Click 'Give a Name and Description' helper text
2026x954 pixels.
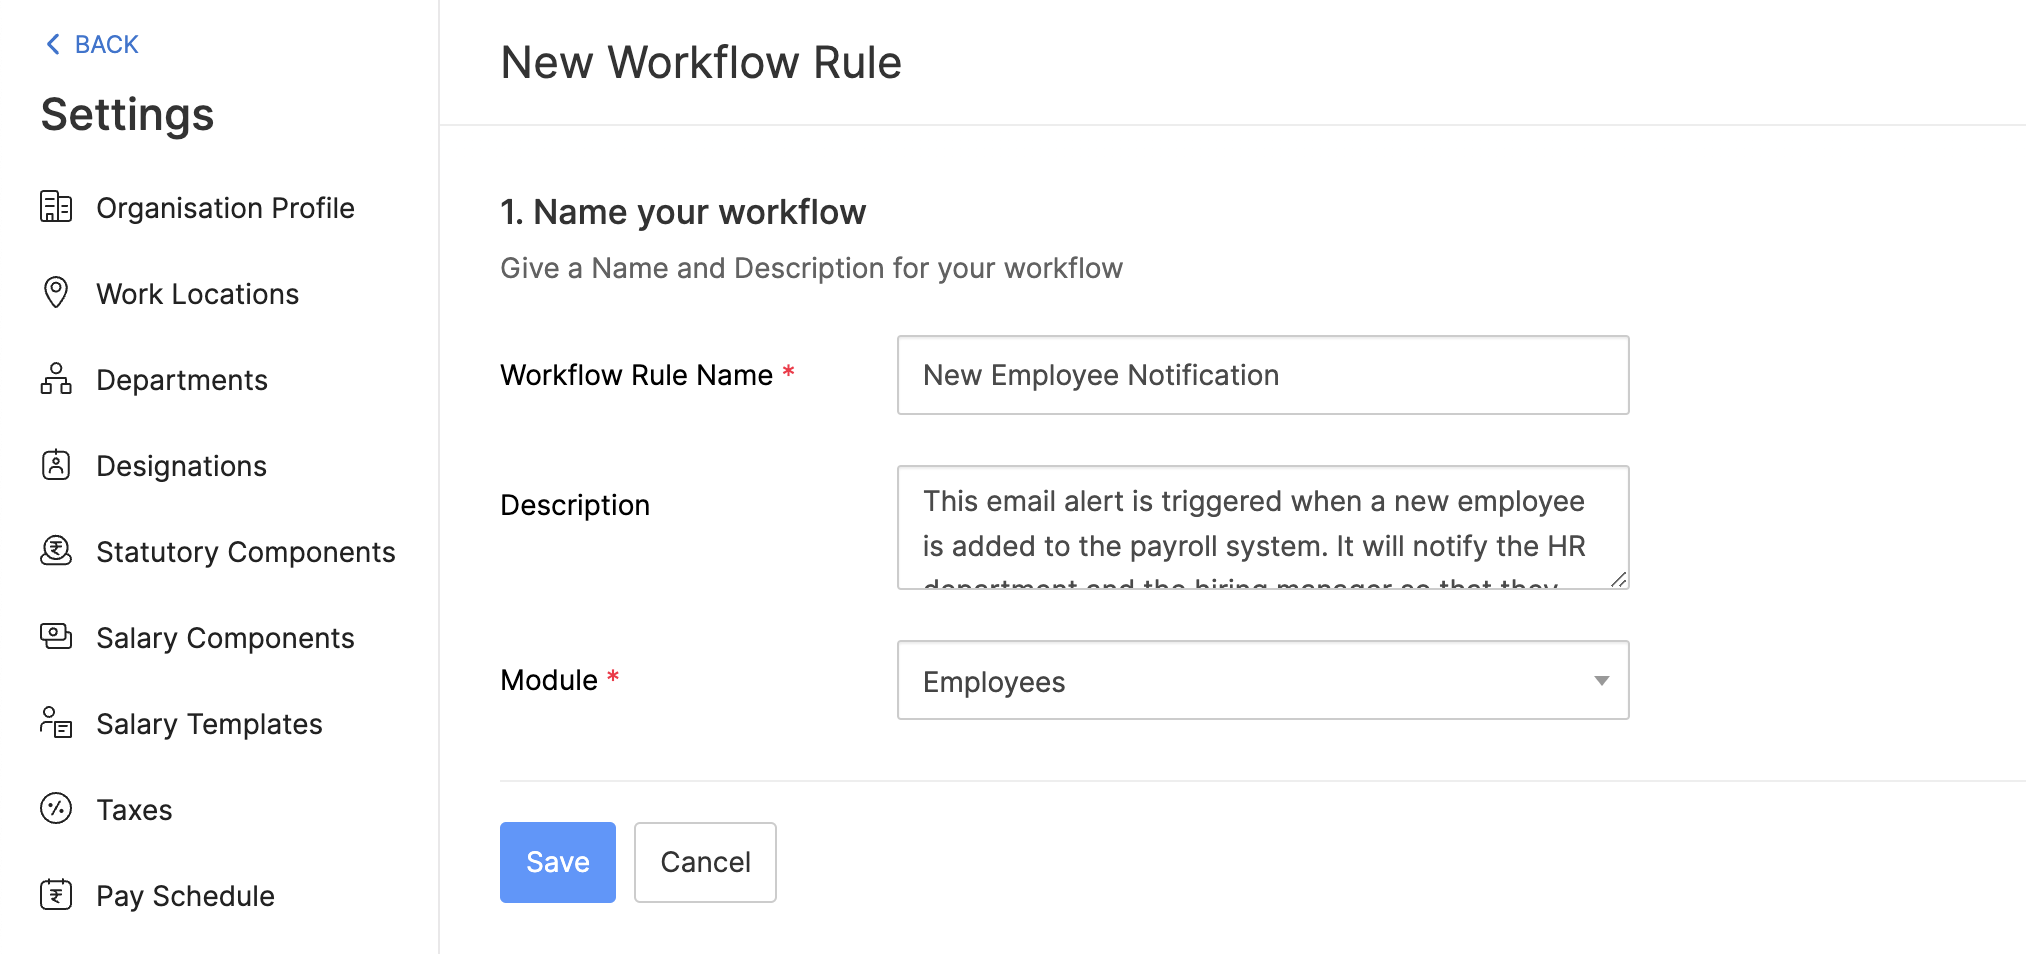pyautogui.click(x=811, y=268)
